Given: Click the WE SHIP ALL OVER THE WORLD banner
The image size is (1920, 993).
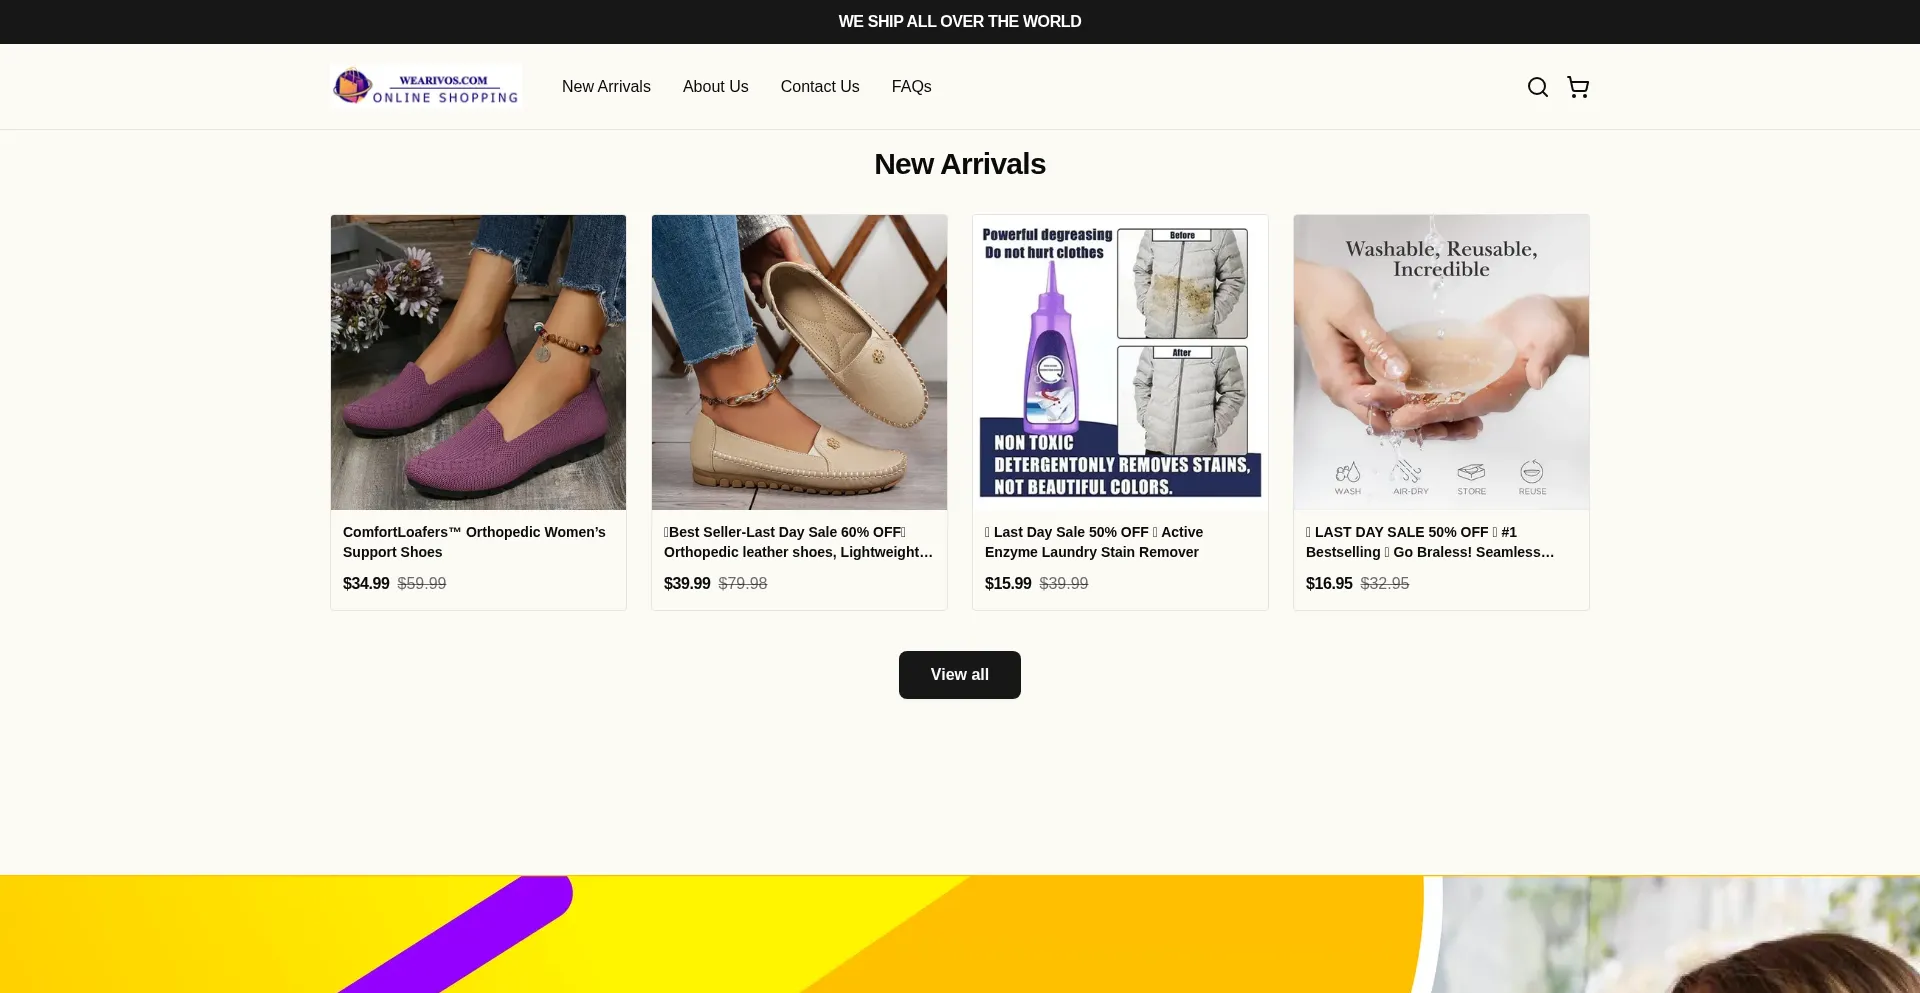Looking at the screenshot, I should point(959,21).
